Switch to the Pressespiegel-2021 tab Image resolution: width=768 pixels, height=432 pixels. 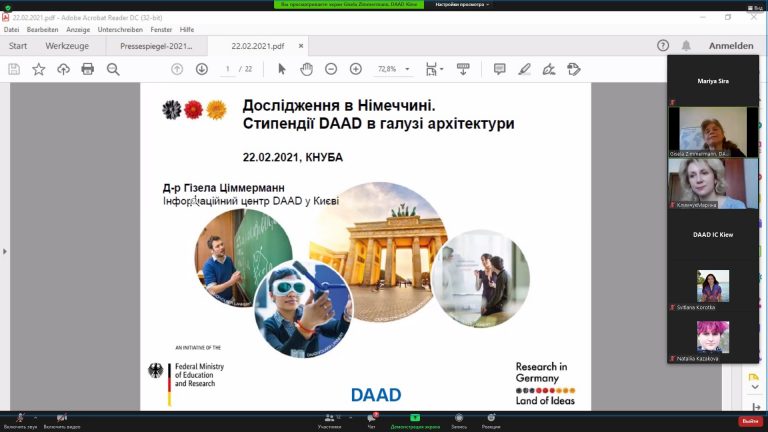click(x=155, y=46)
